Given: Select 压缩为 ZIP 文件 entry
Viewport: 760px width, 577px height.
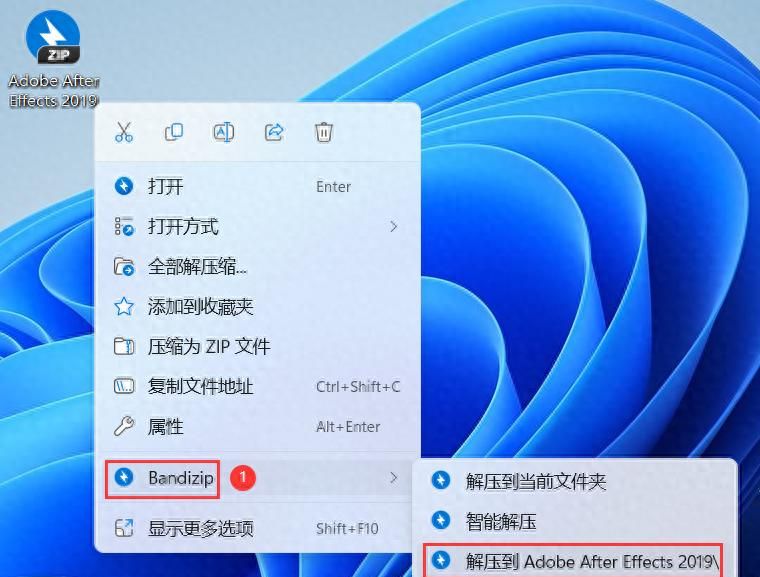Looking at the screenshot, I should click(x=257, y=346).
